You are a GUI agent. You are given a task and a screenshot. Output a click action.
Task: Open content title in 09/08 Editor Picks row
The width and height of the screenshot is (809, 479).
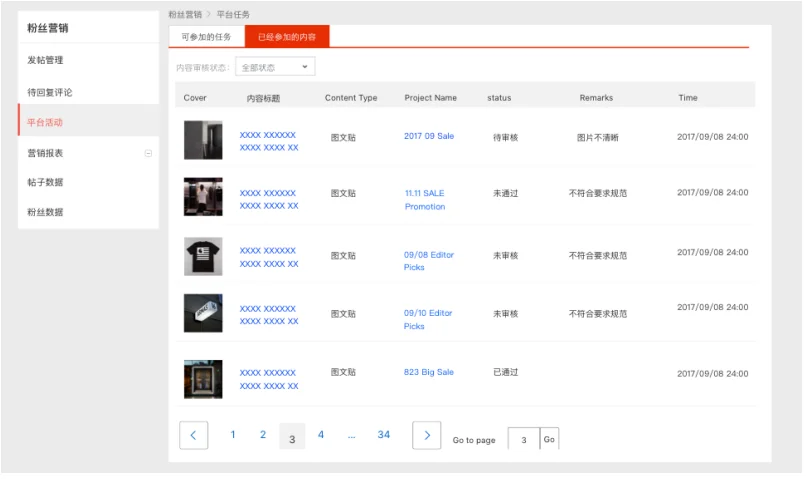tap(269, 257)
